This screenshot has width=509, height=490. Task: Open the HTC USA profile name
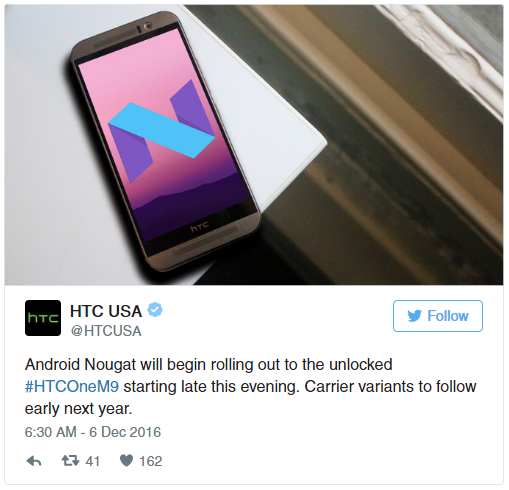point(106,311)
